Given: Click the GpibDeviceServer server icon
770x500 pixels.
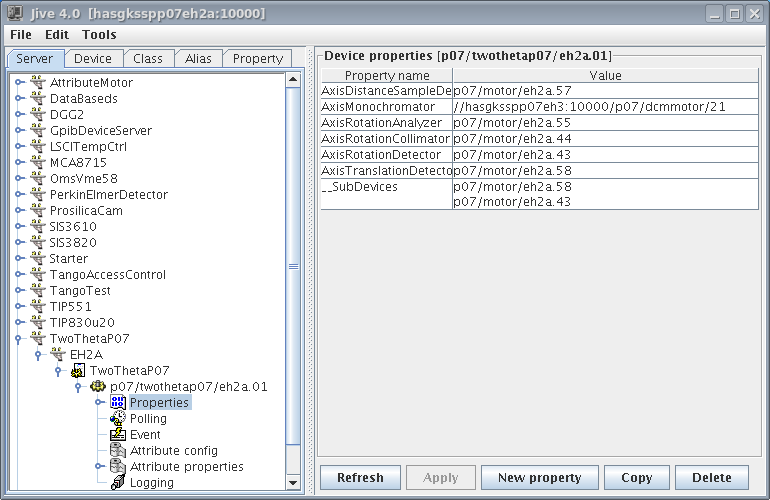Looking at the screenshot, I should click(38, 130).
